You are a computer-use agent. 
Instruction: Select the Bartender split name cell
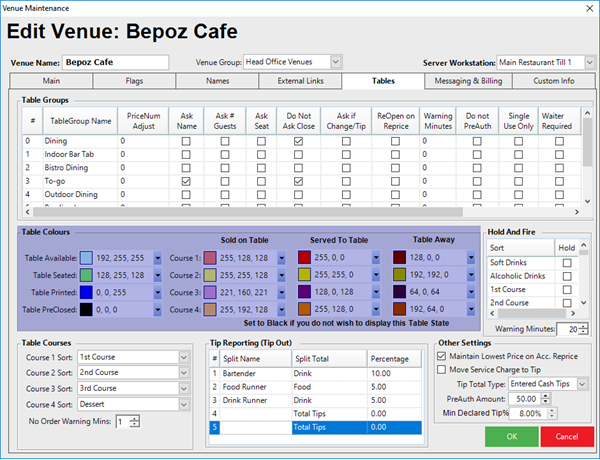click(256, 374)
